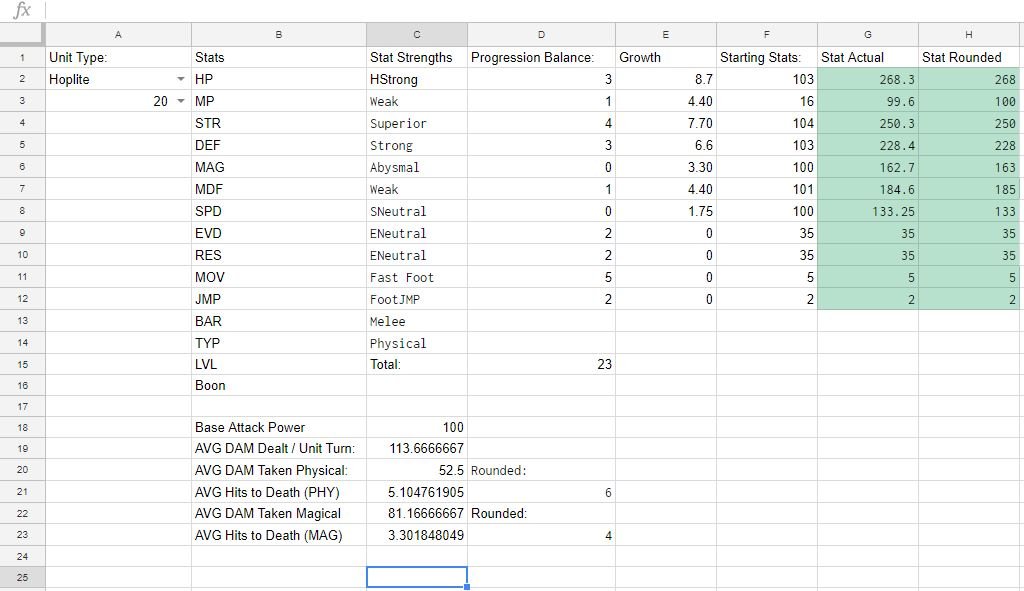The height and width of the screenshot is (591, 1024).
Task: Select the 5.104761905 cell
Action: tap(417, 492)
